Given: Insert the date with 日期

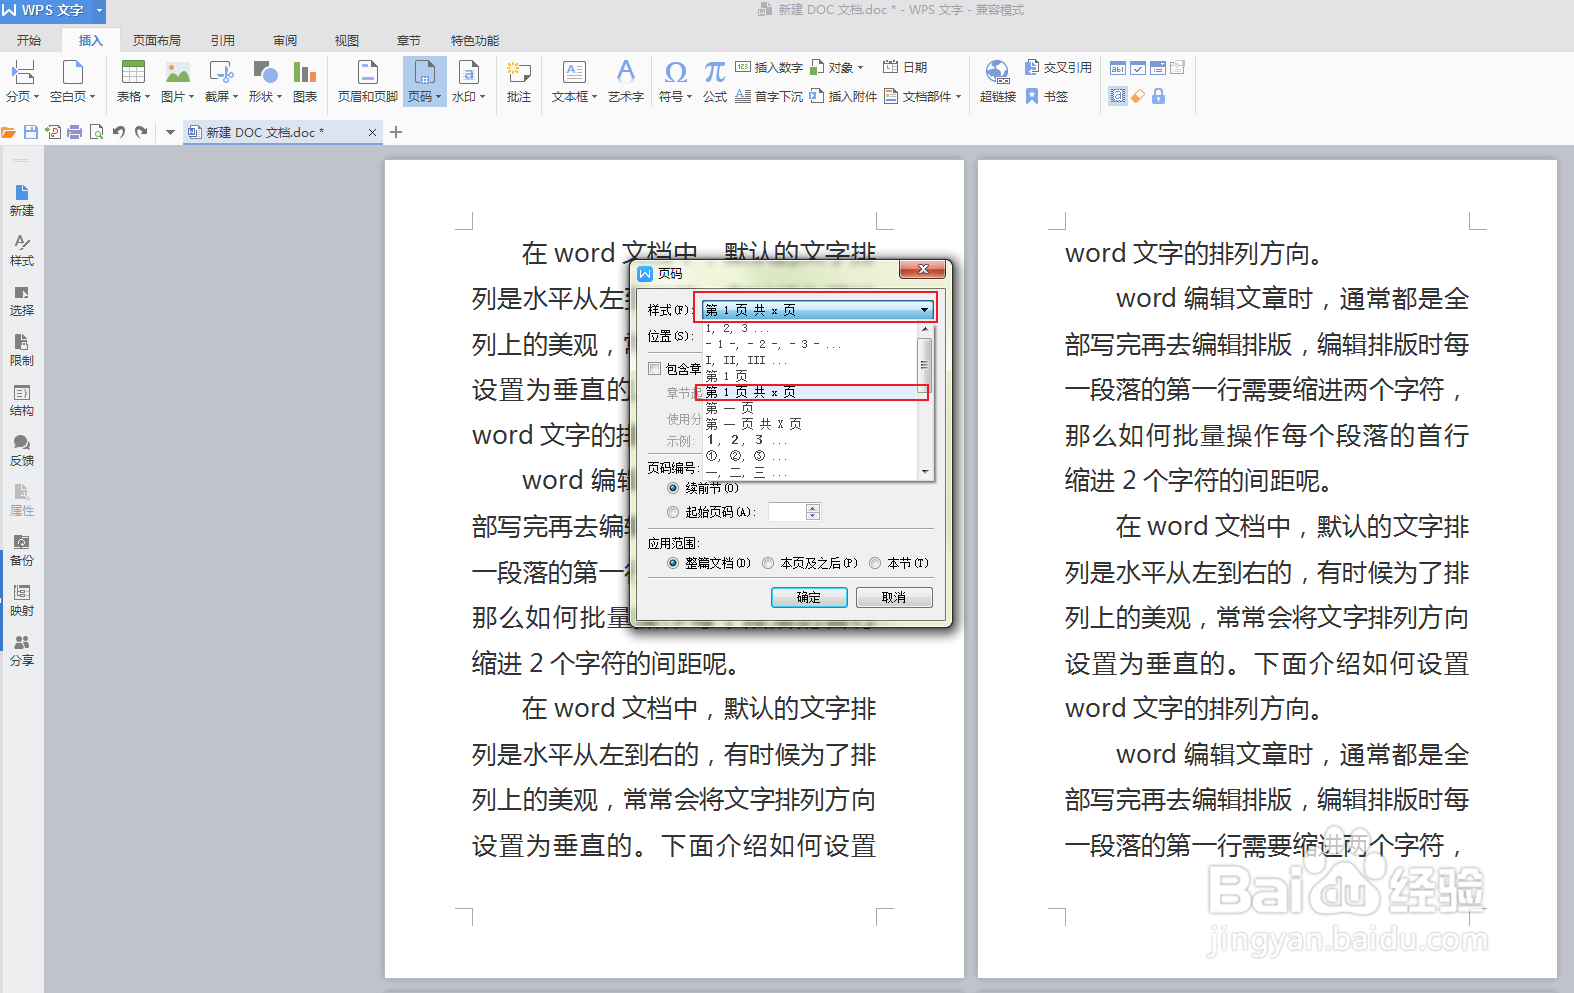Looking at the screenshot, I should [905, 67].
